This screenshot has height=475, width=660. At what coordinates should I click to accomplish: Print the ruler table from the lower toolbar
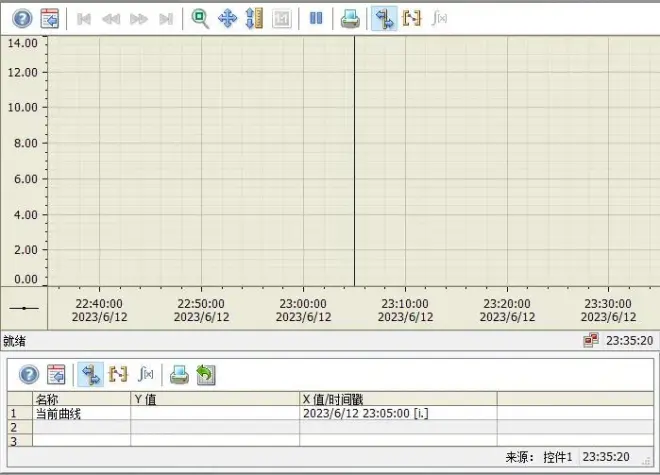point(179,374)
